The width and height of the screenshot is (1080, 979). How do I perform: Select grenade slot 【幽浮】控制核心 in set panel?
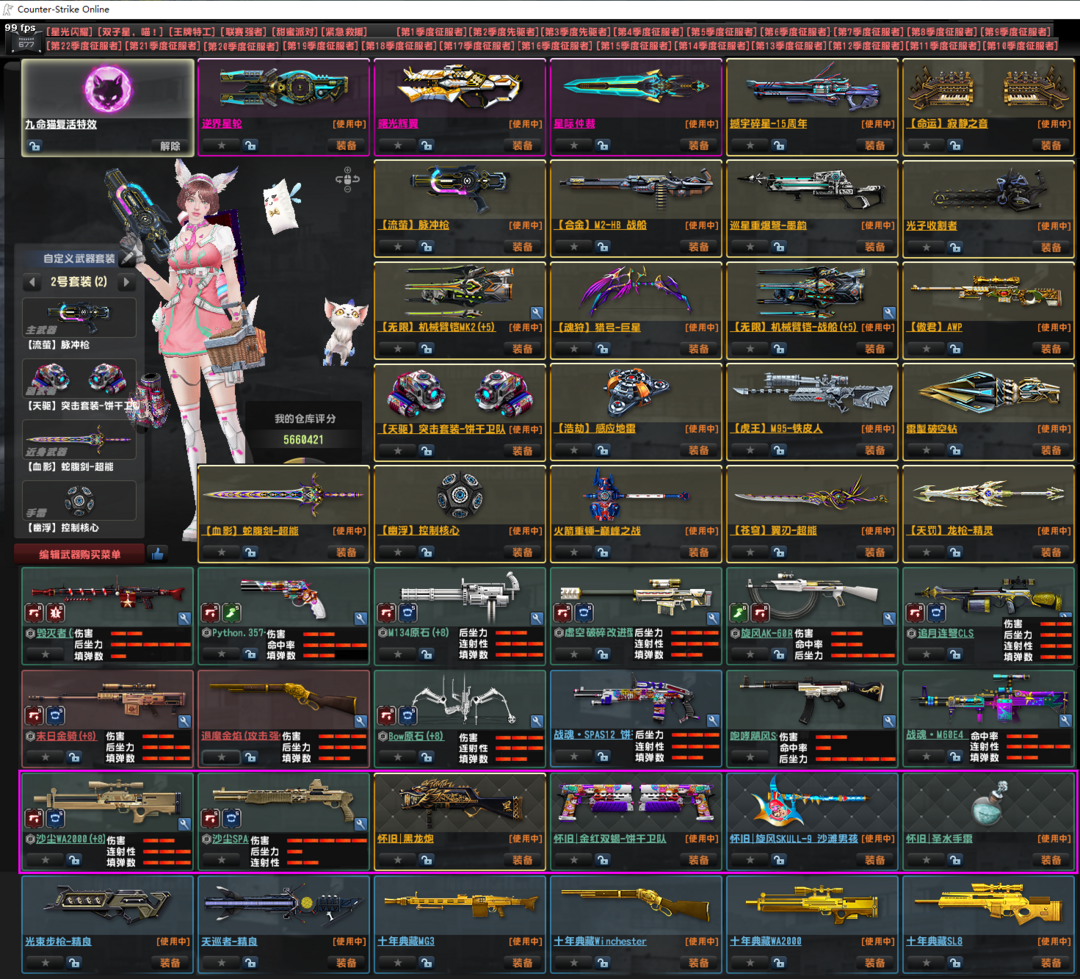point(79,501)
